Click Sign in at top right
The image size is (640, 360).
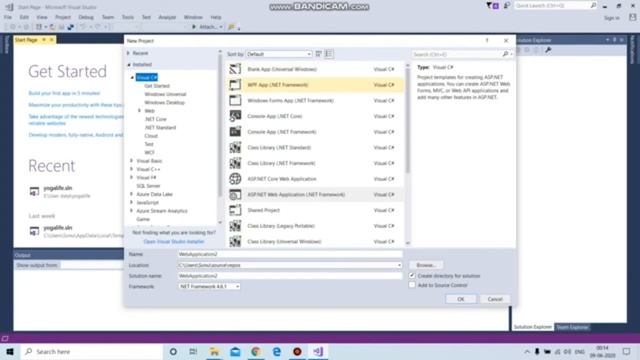point(611,18)
